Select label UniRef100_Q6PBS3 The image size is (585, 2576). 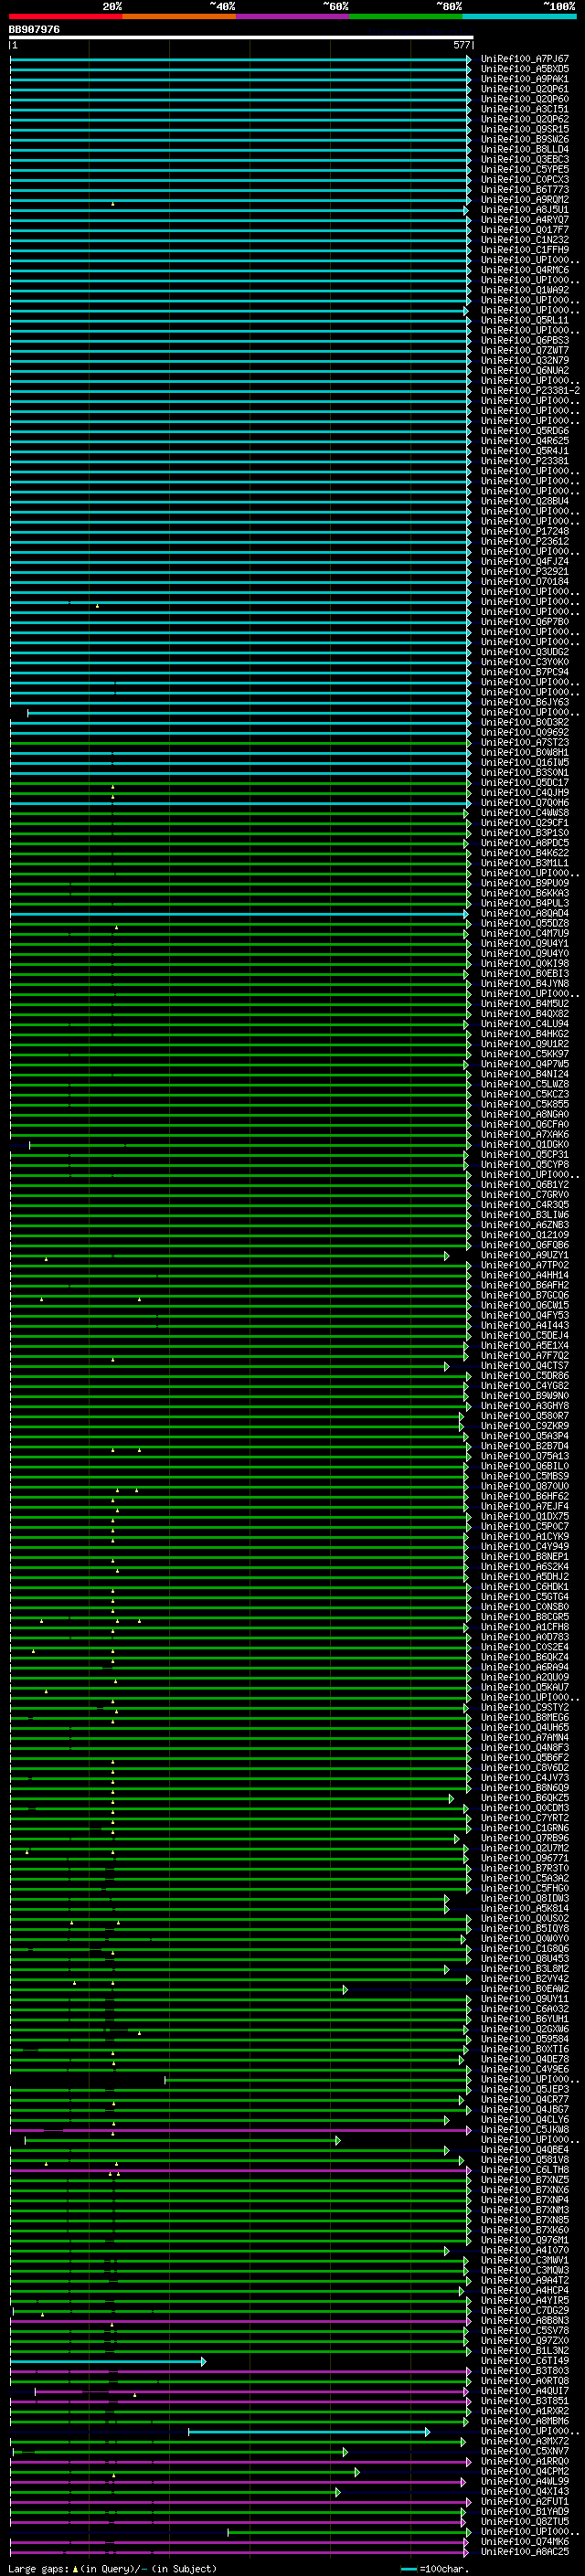coord(524,340)
